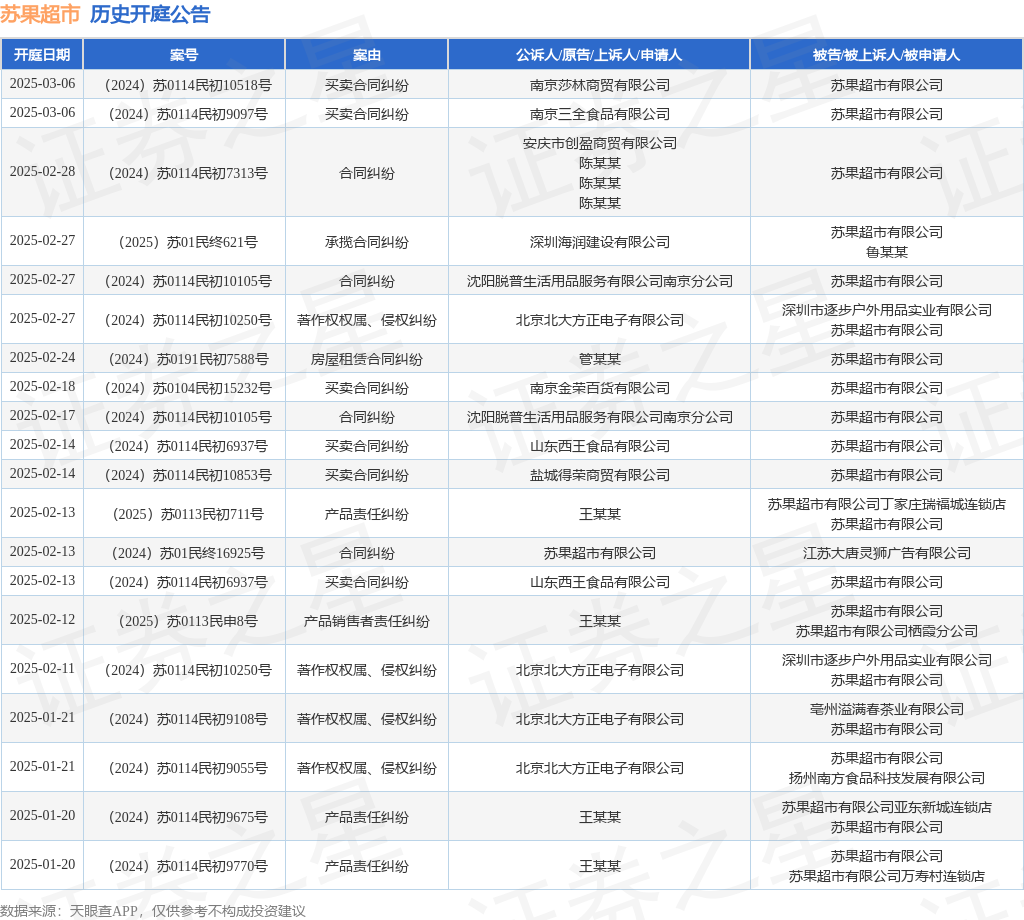This screenshot has height=920, width=1024.
Task: Click defendant 苏果超市有限公司栖霞分公司
Action: [886, 631]
